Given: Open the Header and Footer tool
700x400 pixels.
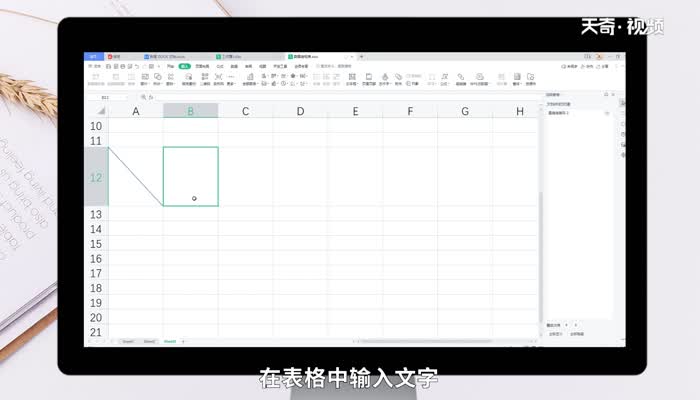Looking at the screenshot, I should click(369, 79).
